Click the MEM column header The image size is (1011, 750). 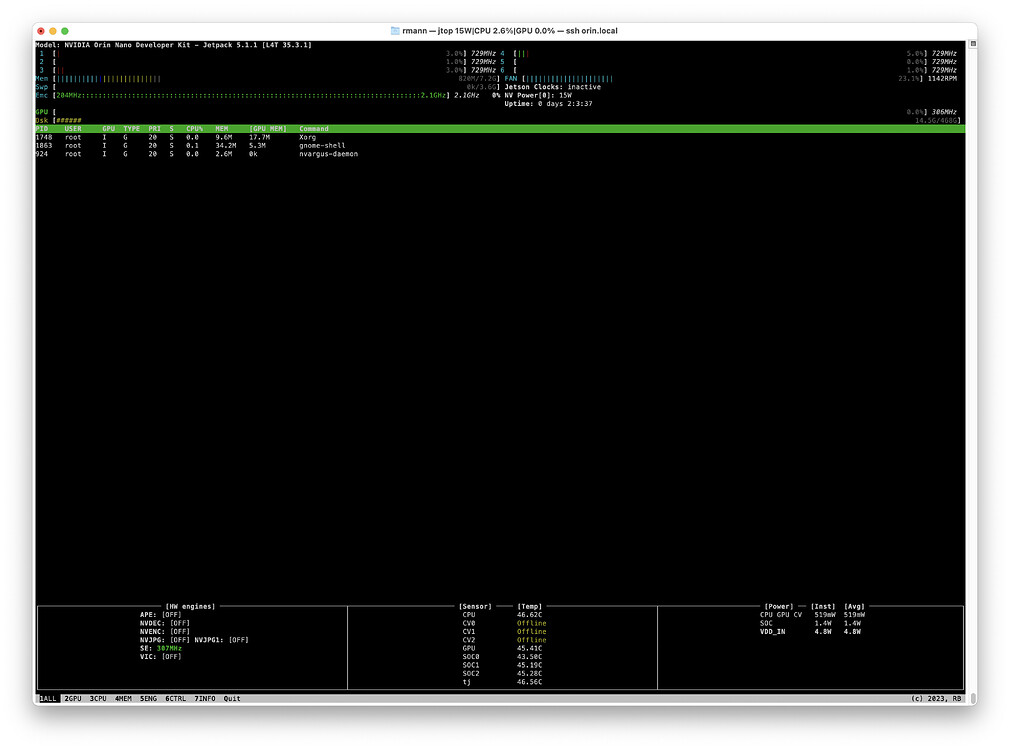[222, 128]
